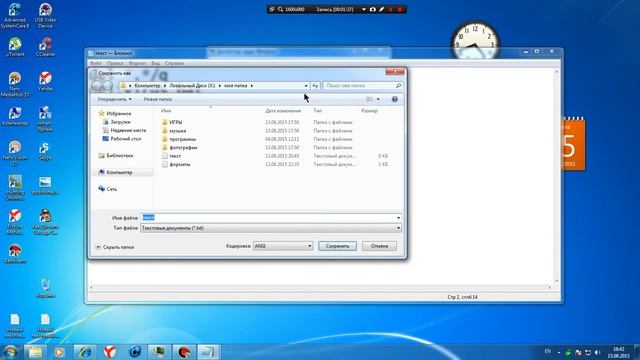Viewport: 640px width, 360px height.
Task: Open Вид menu in Notepad
Action: click(x=156, y=63)
